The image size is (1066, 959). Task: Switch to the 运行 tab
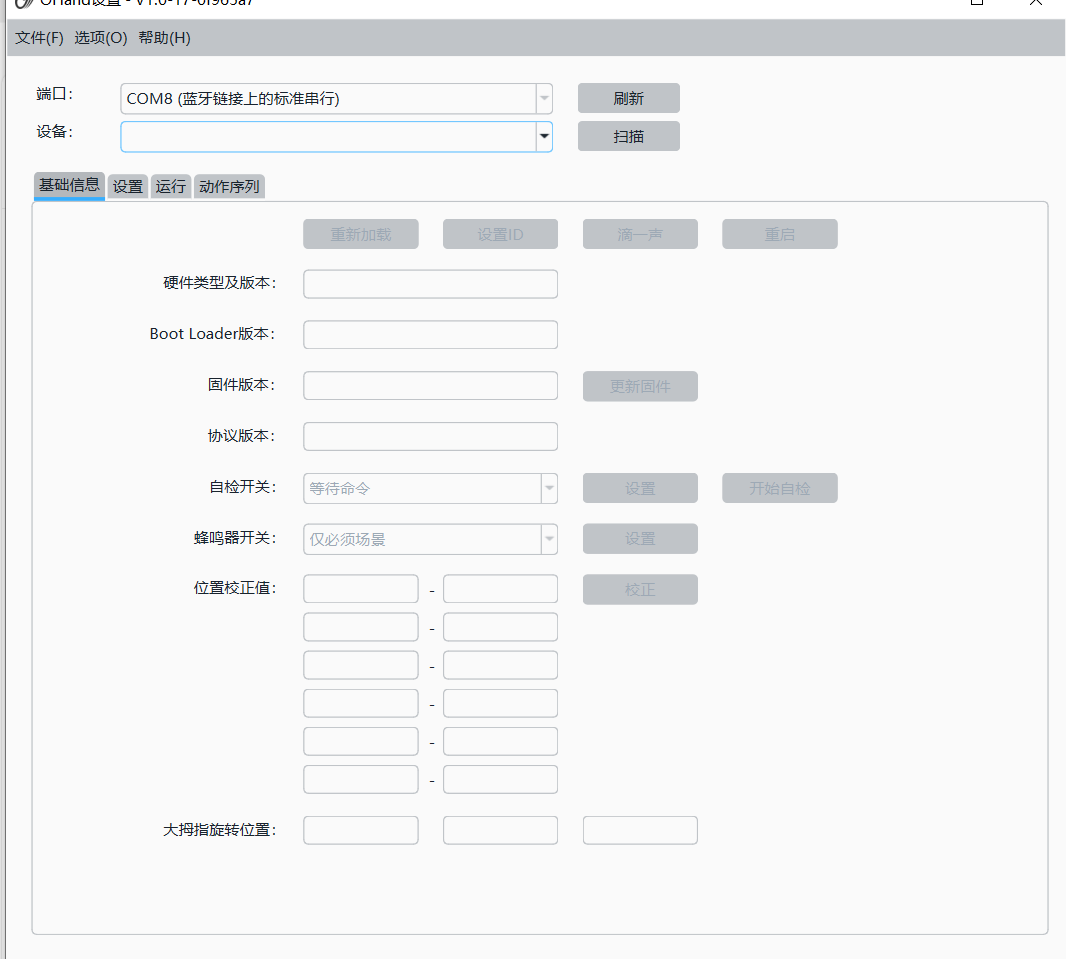[x=171, y=186]
